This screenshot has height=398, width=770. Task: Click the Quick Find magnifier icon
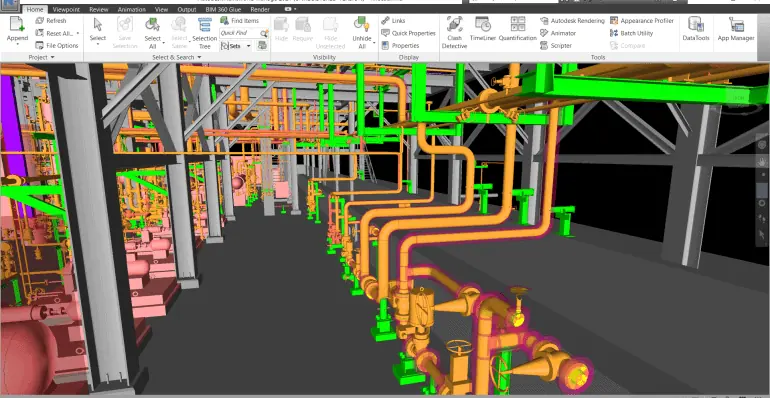click(264, 33)
